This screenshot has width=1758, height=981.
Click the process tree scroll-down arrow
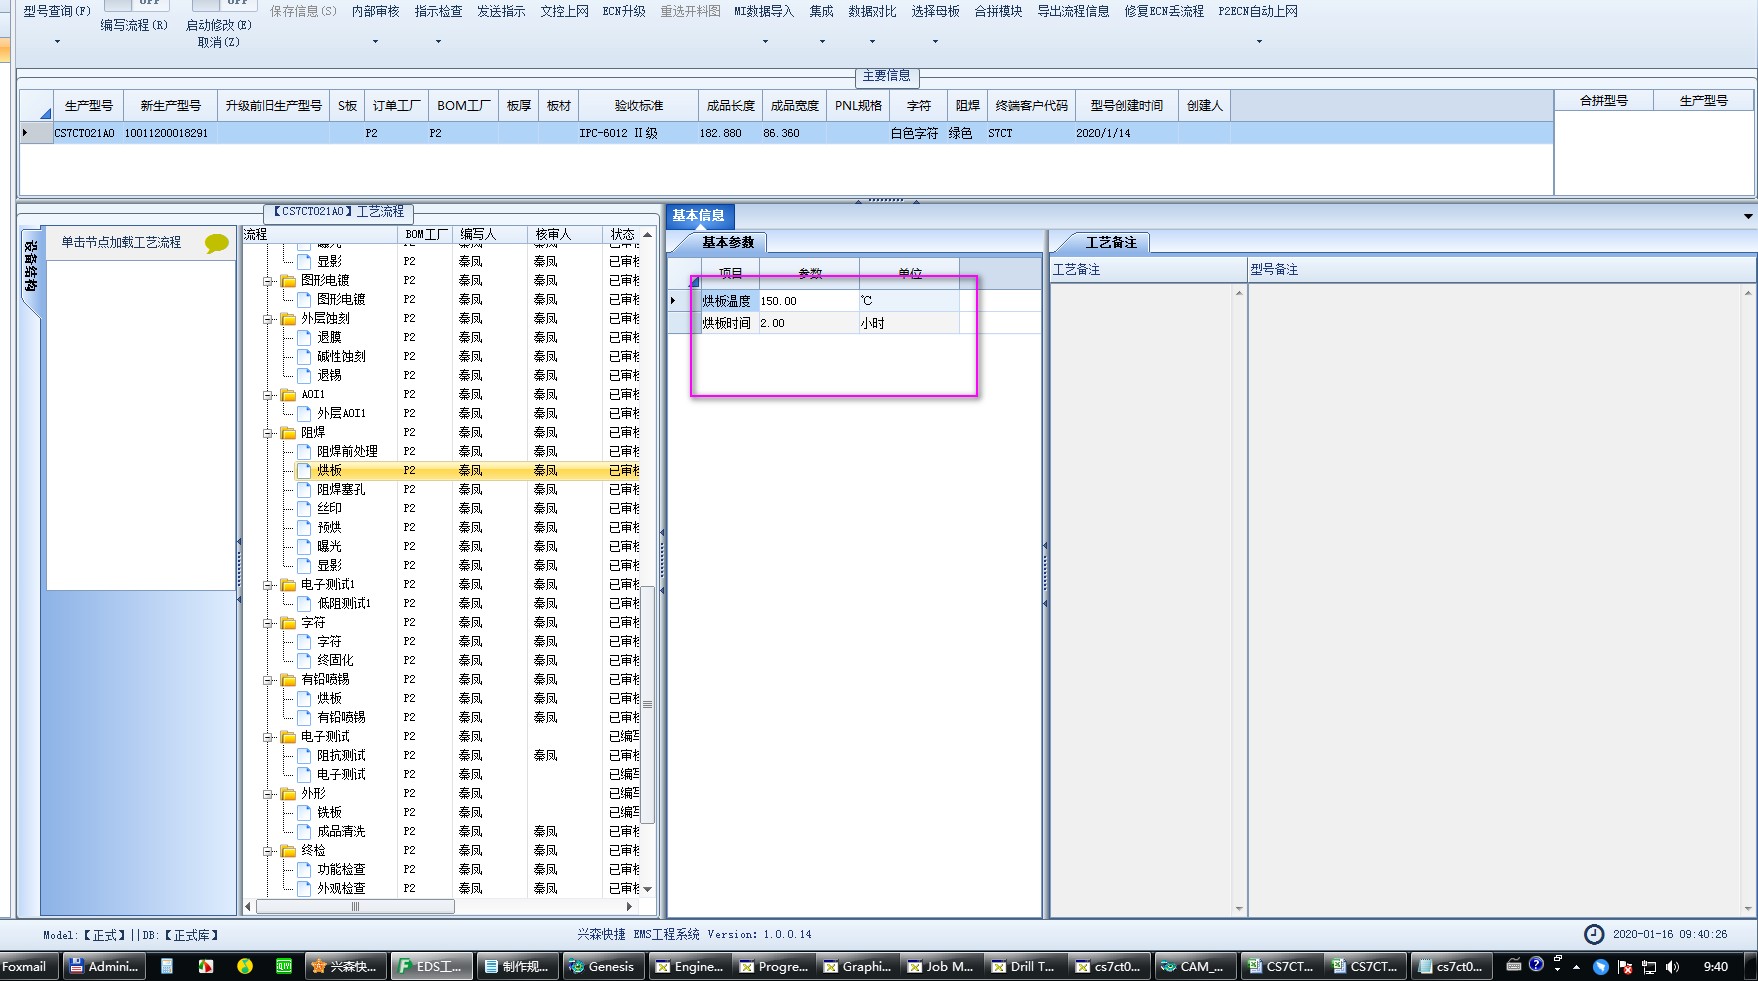pyautogui.click(x=648, y=888)
